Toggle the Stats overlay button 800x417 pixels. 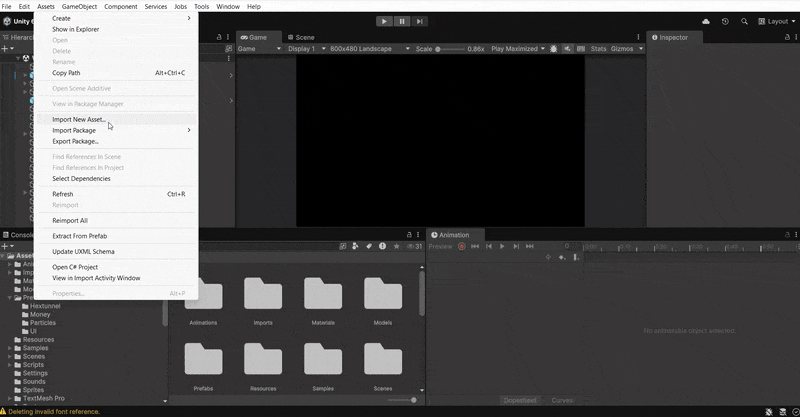pos(598,48)
